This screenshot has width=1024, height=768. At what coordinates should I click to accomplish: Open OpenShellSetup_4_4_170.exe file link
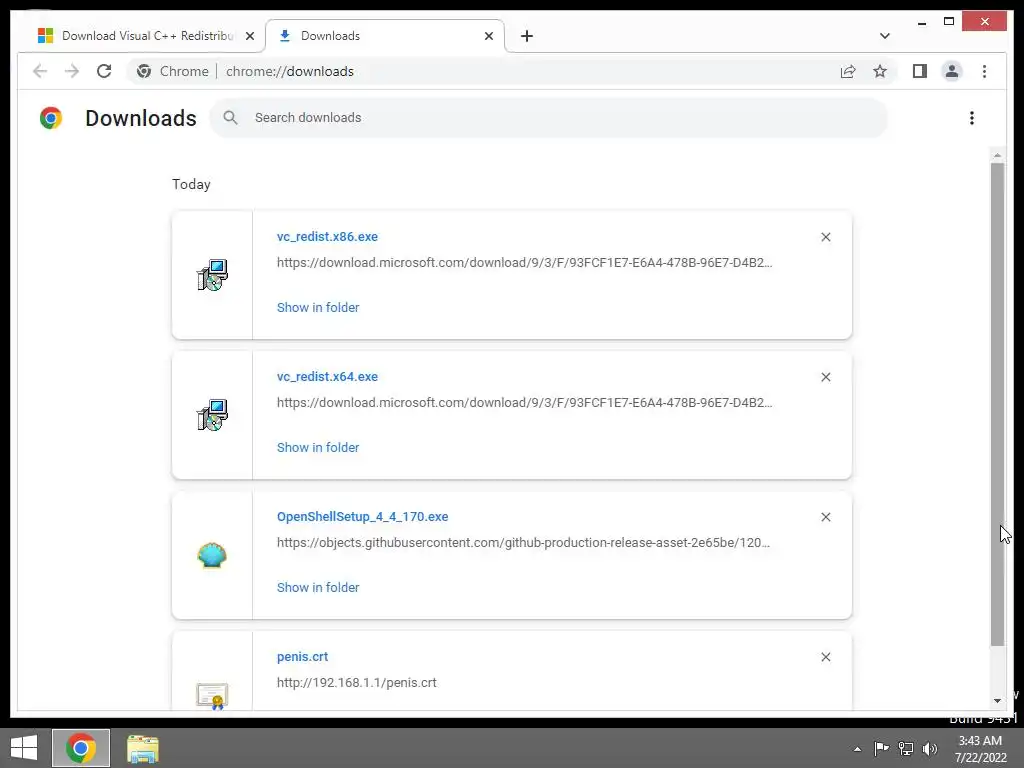pos(362,517)
